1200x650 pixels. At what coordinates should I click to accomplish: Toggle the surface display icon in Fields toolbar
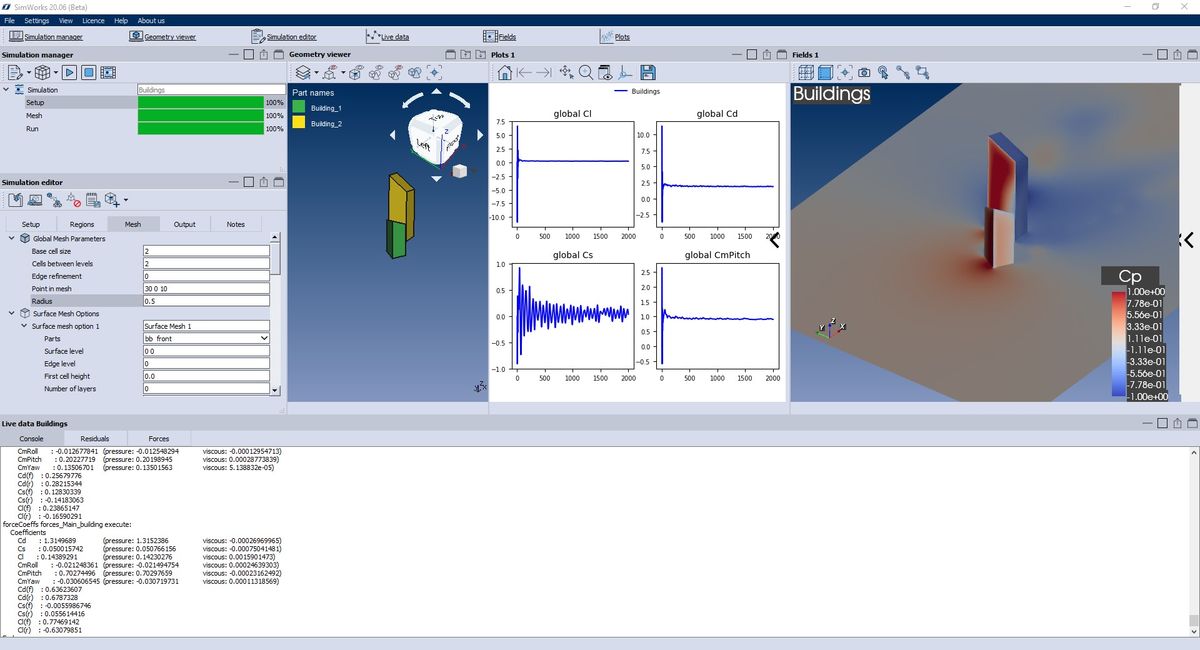tap(825, 72)
